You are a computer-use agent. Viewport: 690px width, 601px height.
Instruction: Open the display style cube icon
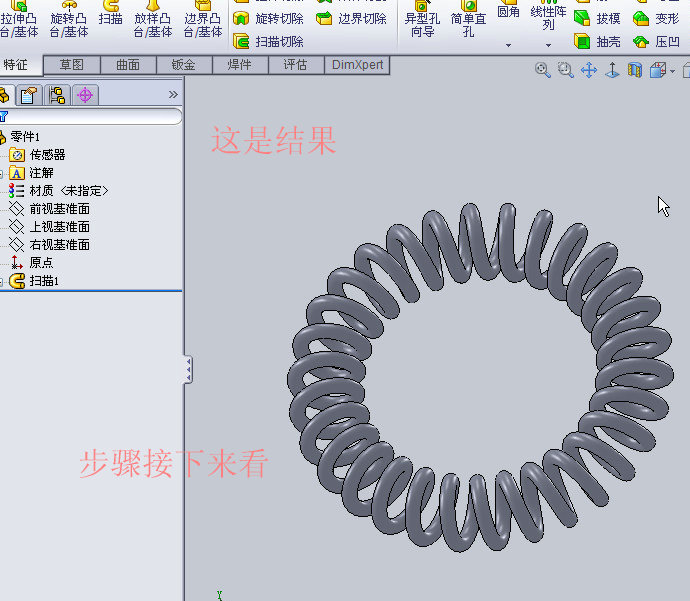pos(658,70)
